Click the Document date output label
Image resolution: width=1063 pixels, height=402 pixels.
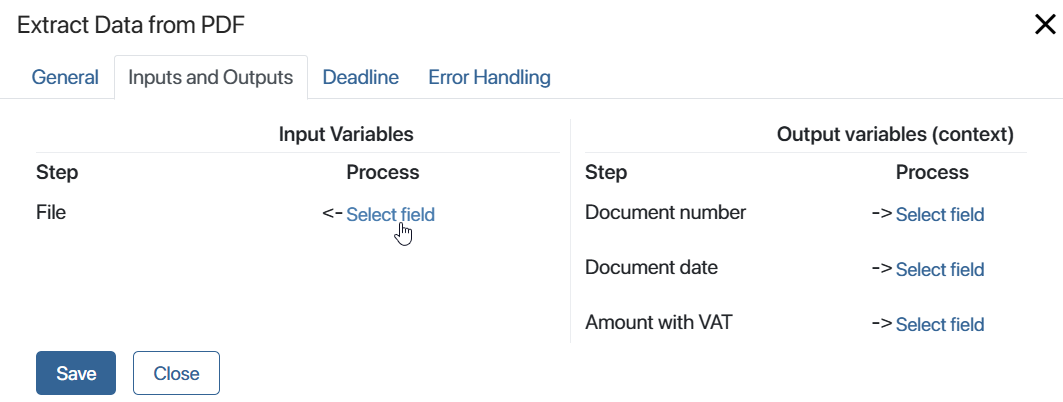tap(651, 268)
